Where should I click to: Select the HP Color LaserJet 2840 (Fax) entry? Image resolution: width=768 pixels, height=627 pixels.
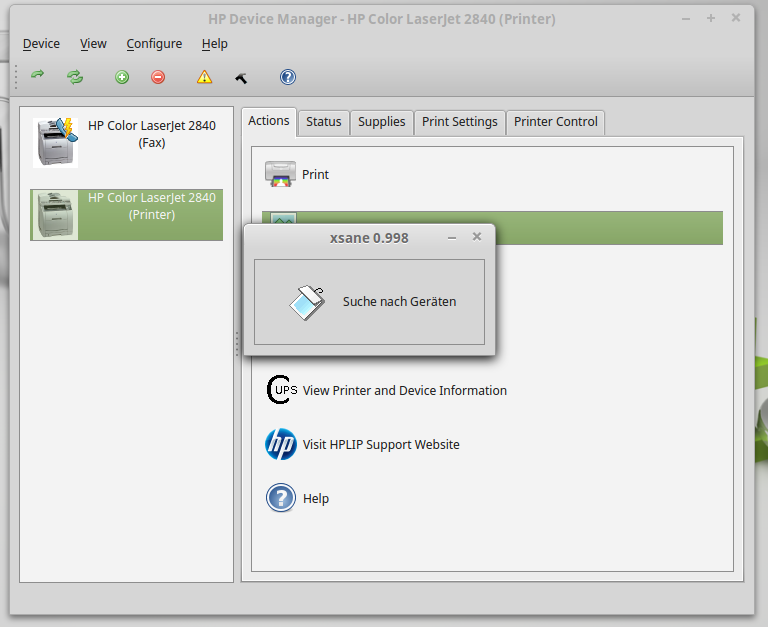point(126,143)
